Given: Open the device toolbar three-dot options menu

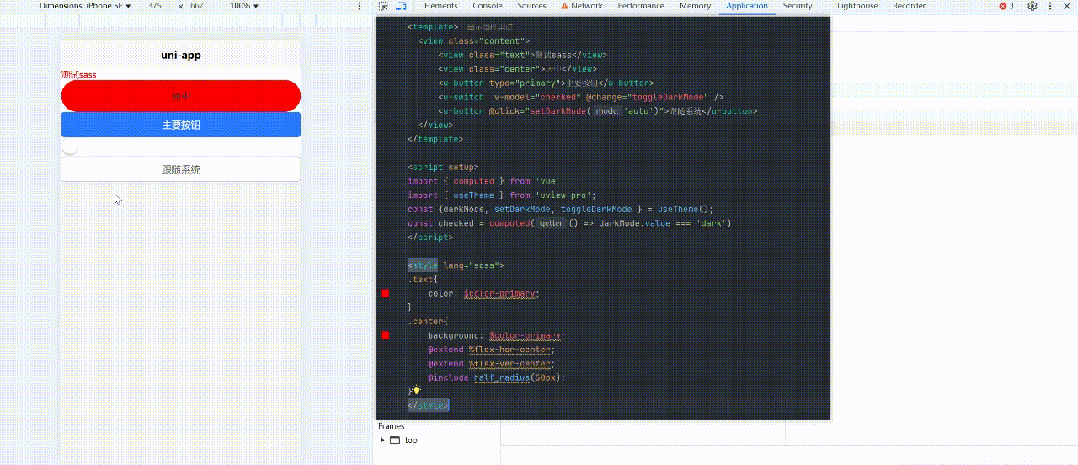Looking at the screenshot, I should (360, 6).
